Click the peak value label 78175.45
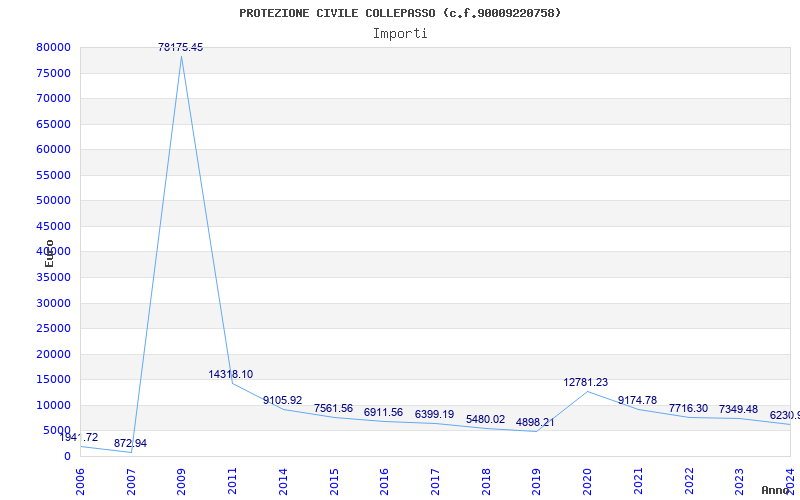The height and width of the screenshot is (500, 800). coord(181,47)
